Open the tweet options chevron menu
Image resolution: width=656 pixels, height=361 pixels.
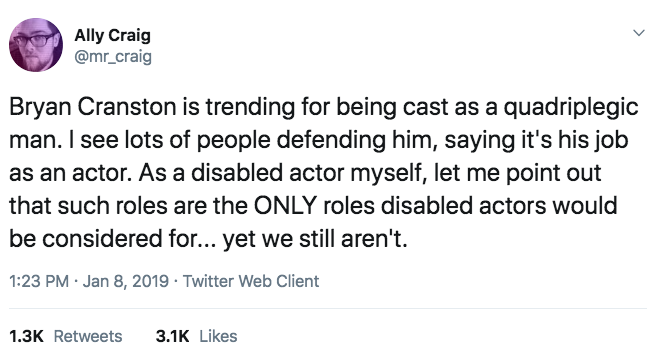(638, 33)
